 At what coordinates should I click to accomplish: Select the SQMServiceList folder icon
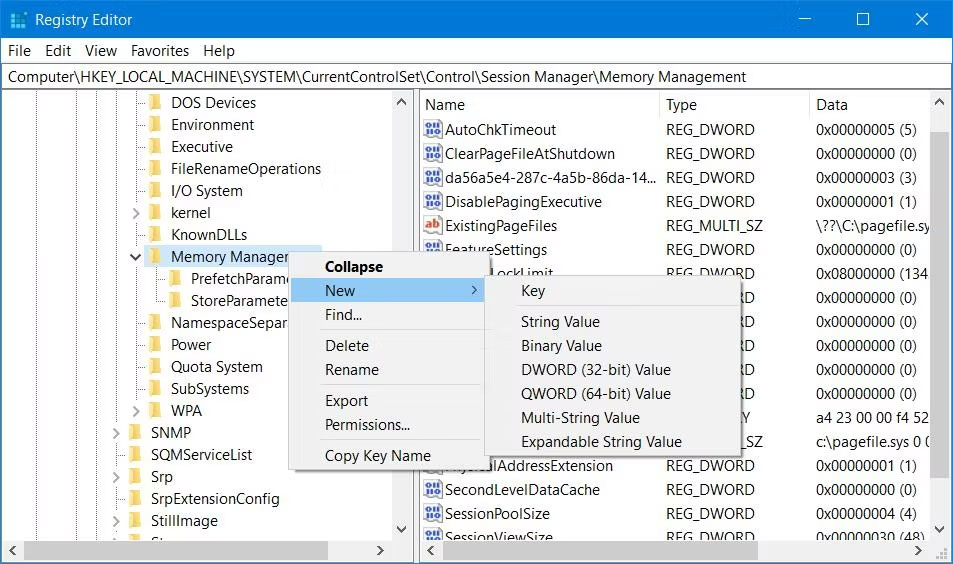click(x=135, y=455)
